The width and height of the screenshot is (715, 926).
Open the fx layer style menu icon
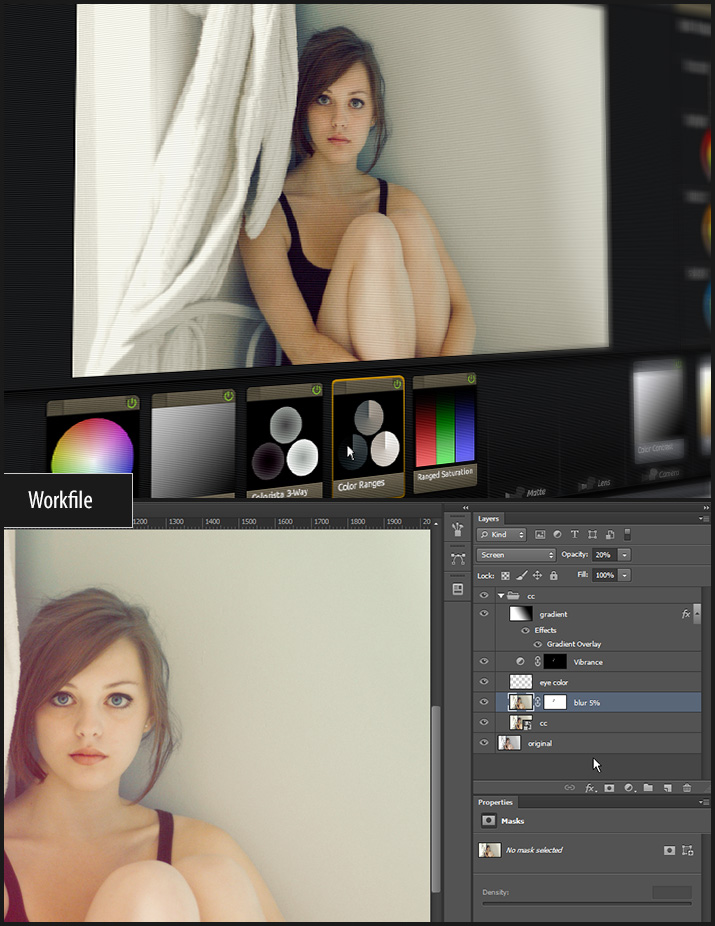tap(590, 788)
